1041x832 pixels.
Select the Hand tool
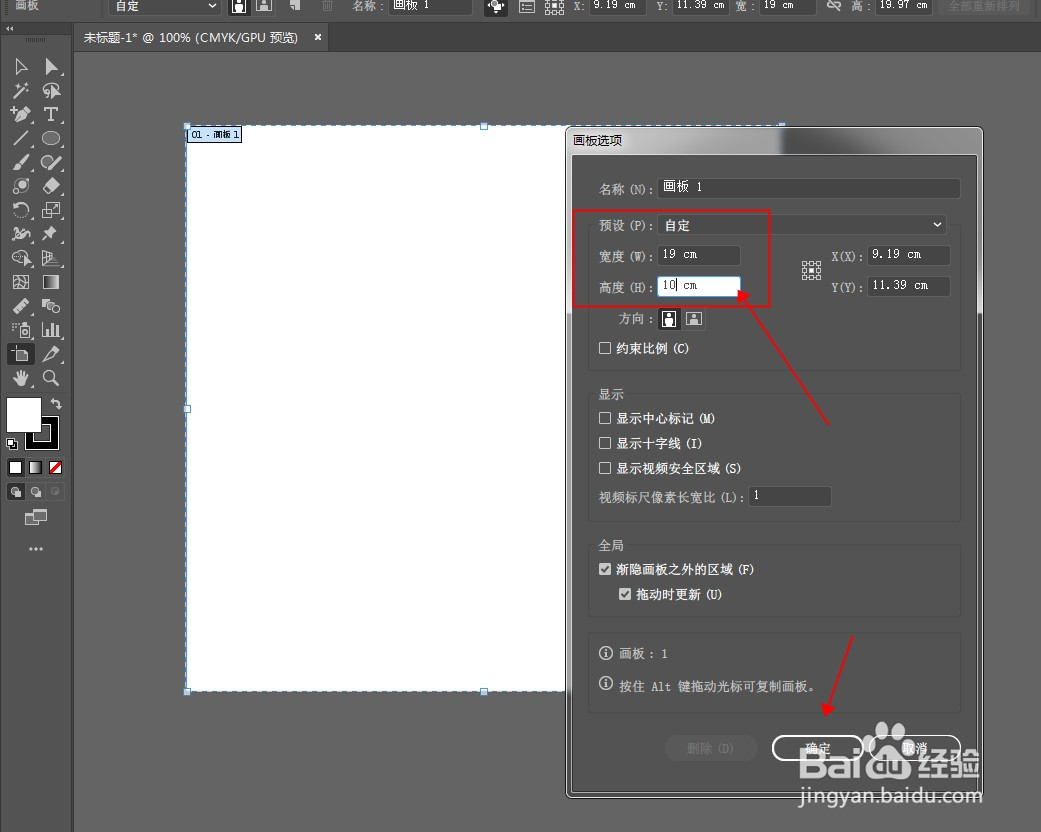20,379
